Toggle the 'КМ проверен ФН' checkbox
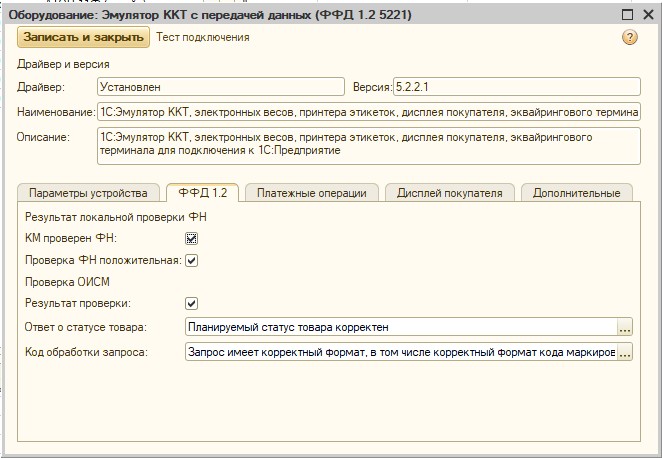Screen dimensions: 662x458 click(192, 238)
